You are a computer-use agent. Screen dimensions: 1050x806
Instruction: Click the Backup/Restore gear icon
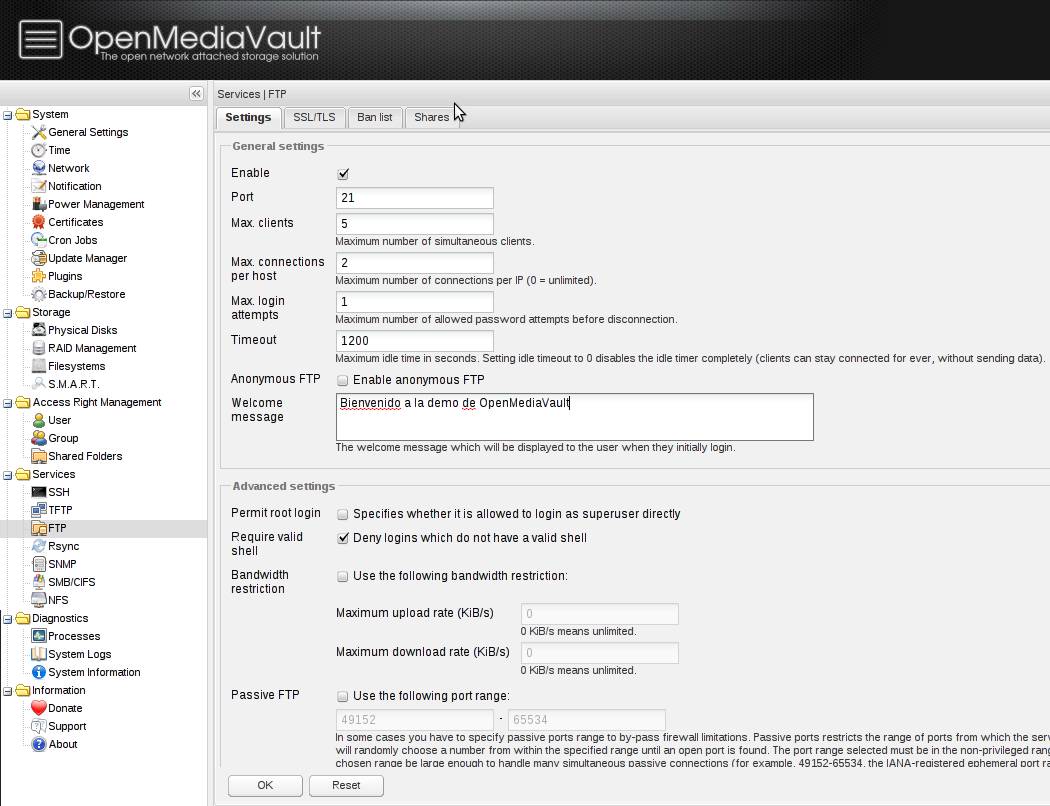[39, 295]
